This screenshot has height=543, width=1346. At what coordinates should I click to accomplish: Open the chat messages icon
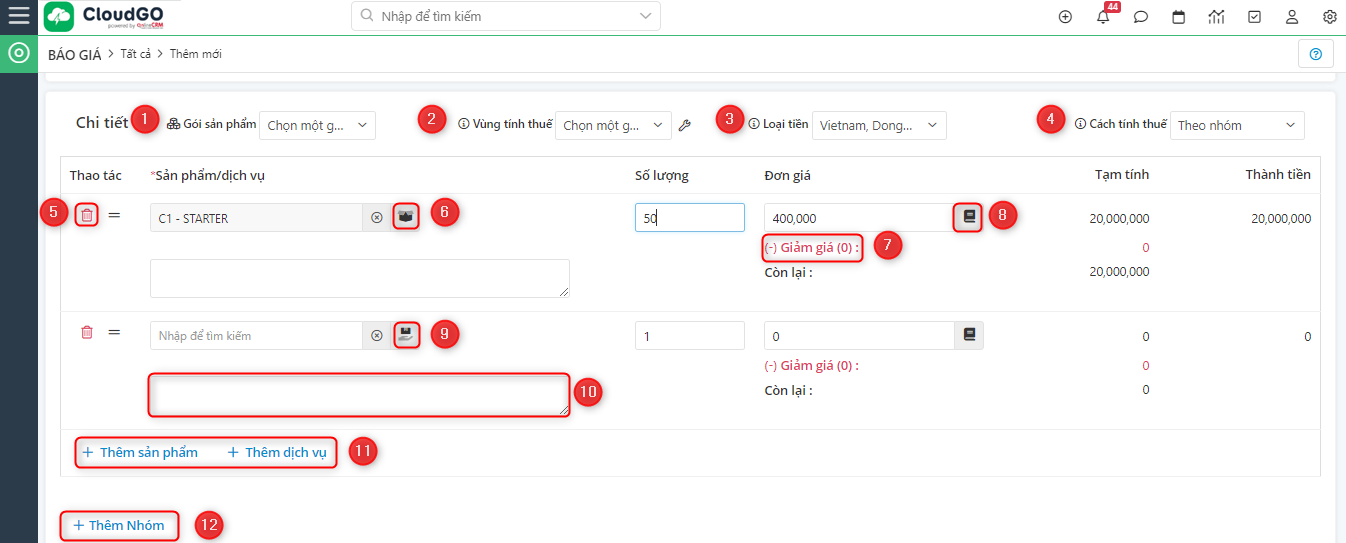coord(1141,17)
